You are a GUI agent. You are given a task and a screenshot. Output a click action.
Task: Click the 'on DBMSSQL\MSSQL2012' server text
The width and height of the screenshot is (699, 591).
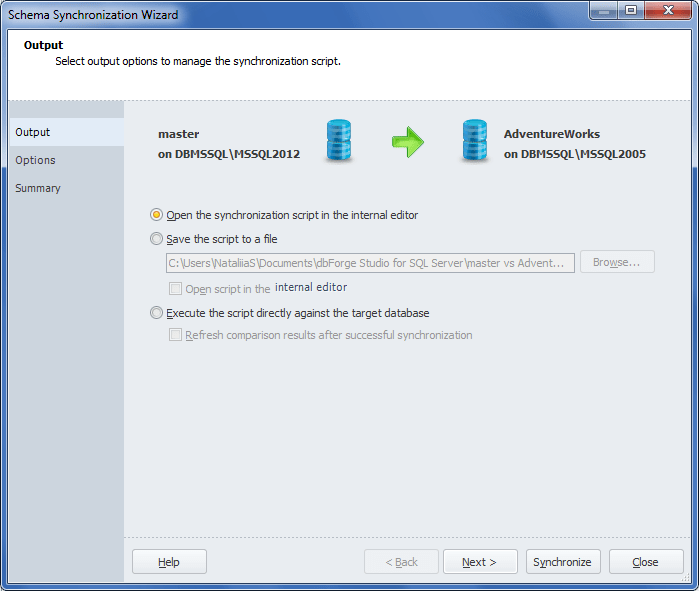click(229, 154)
